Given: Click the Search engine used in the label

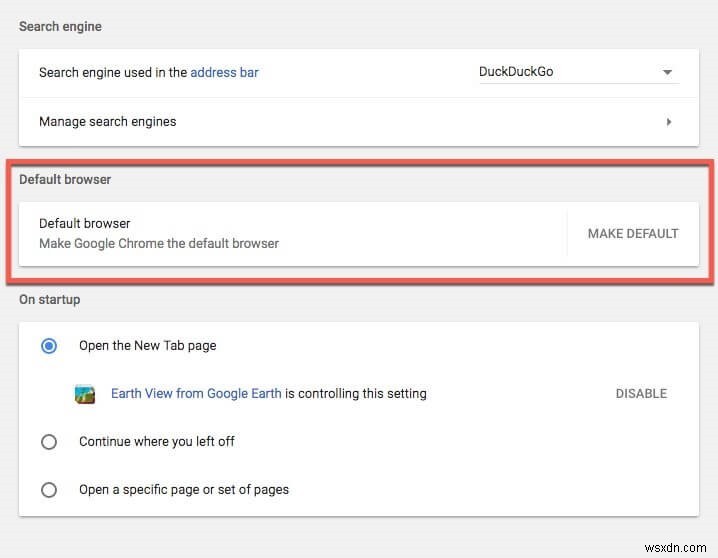Looking at the screenshot, I should 112,73.
